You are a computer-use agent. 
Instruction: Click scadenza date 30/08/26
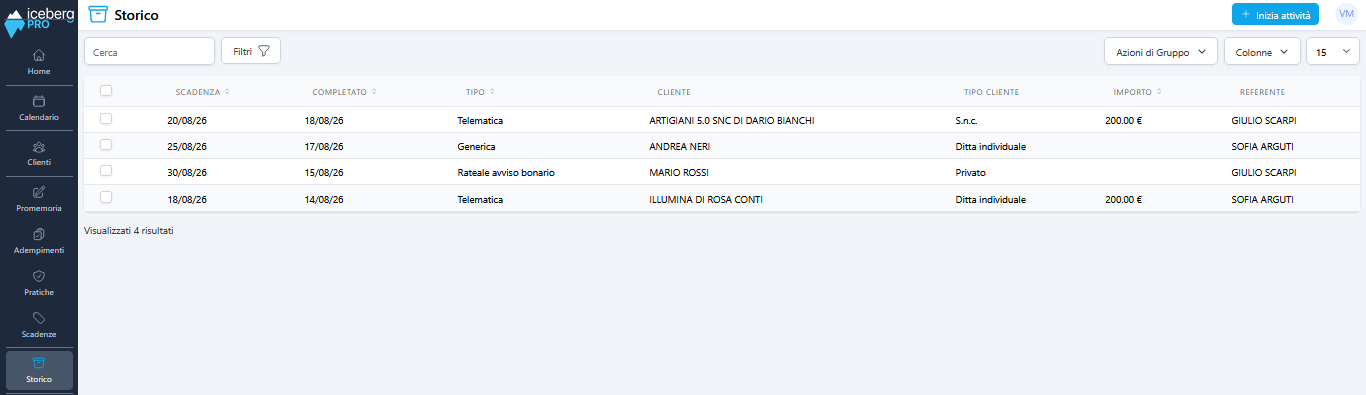click(187, 172)
